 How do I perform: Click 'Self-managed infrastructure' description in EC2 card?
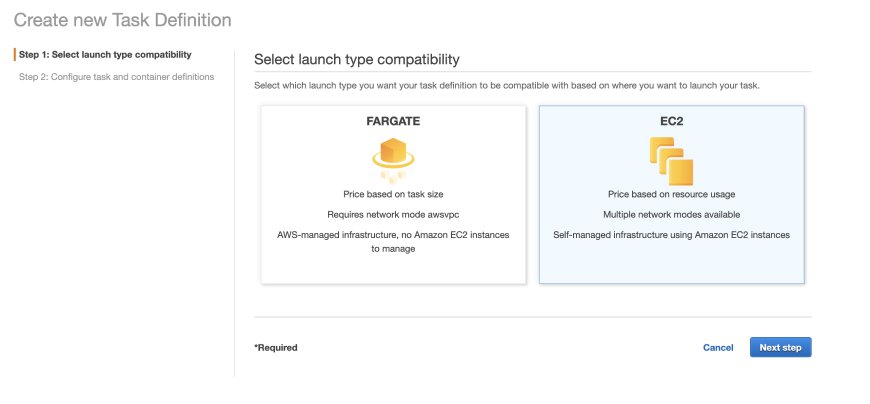[x=671, y=235]
